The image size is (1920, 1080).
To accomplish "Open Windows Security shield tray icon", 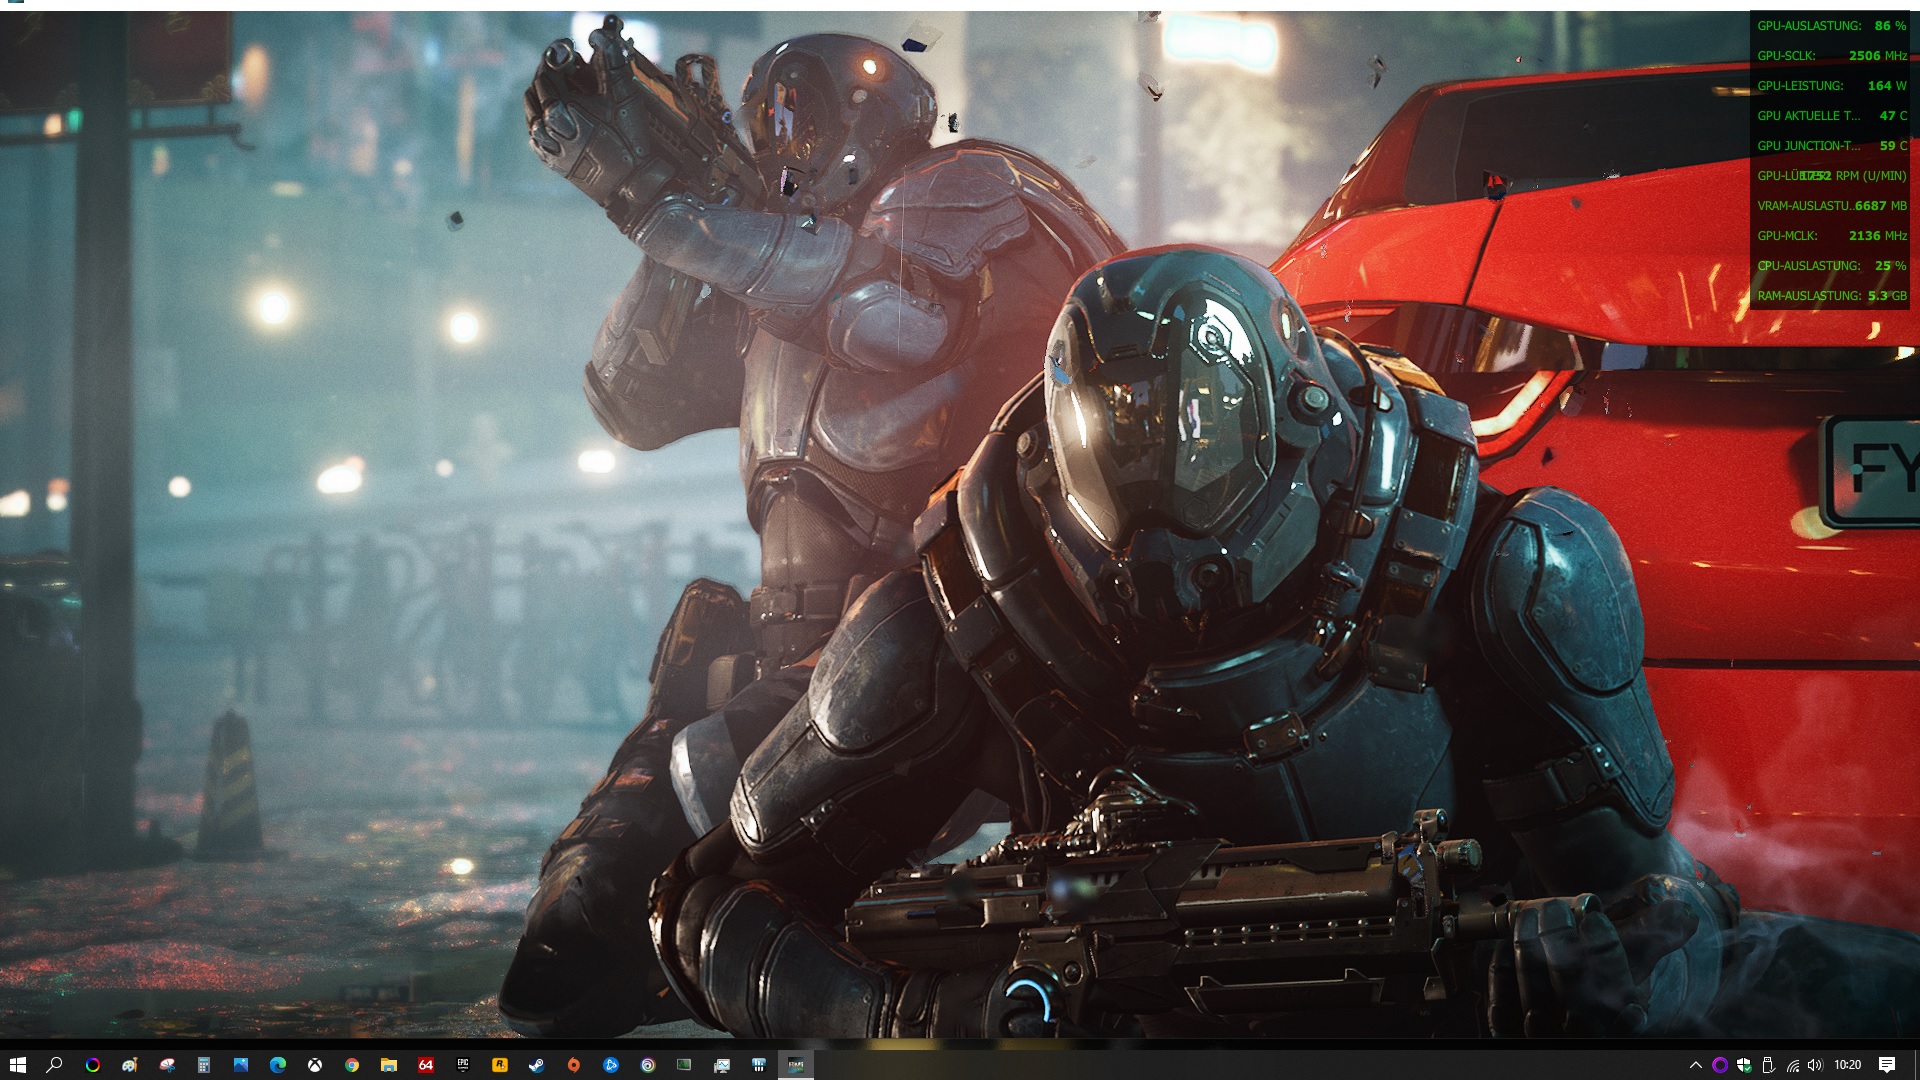I will coord(1744,1065).
